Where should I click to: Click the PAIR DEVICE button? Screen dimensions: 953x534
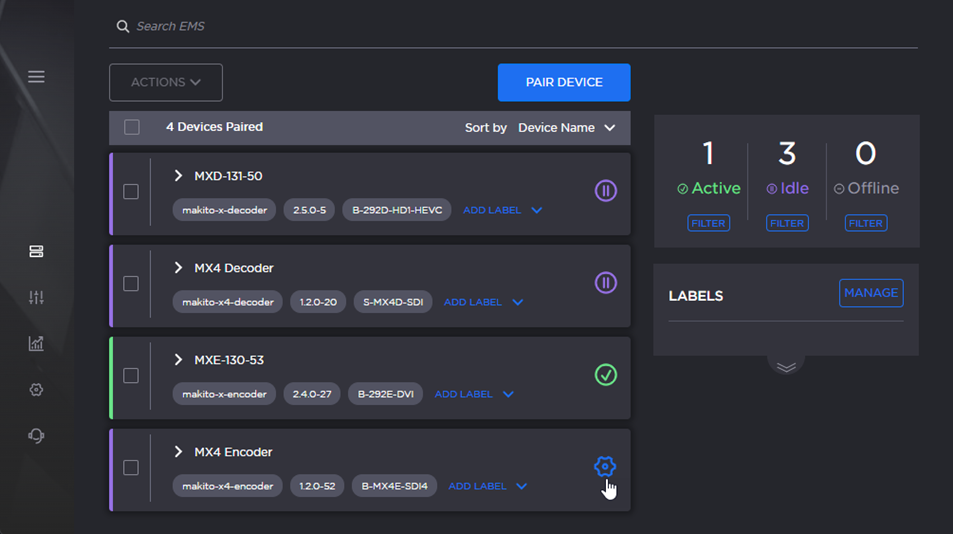564,83
